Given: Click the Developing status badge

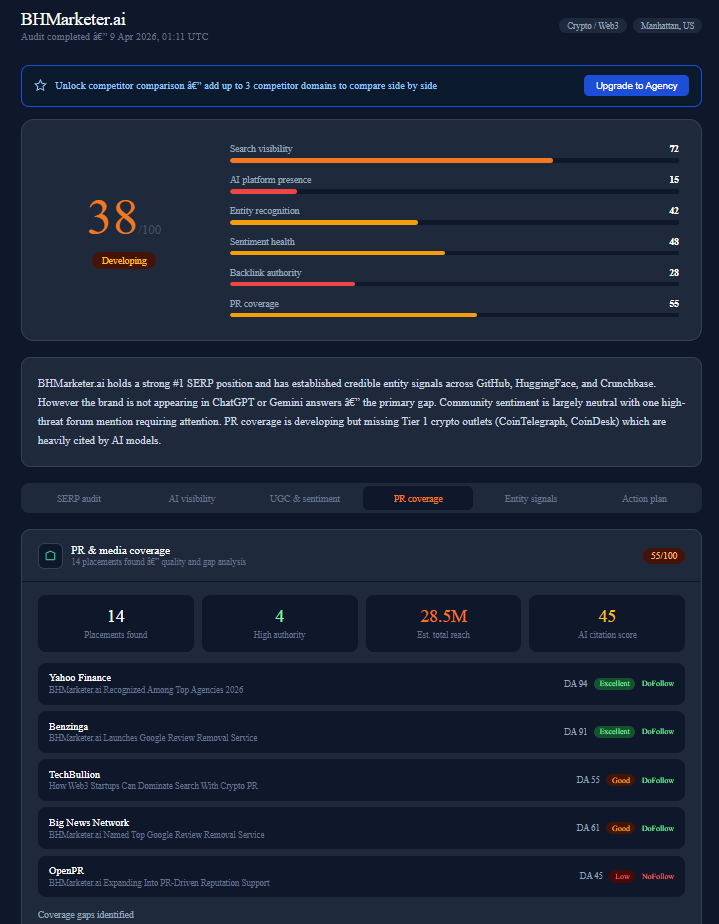Looking at the screenshot, I should pyautogui.click(x=124, y=260).
